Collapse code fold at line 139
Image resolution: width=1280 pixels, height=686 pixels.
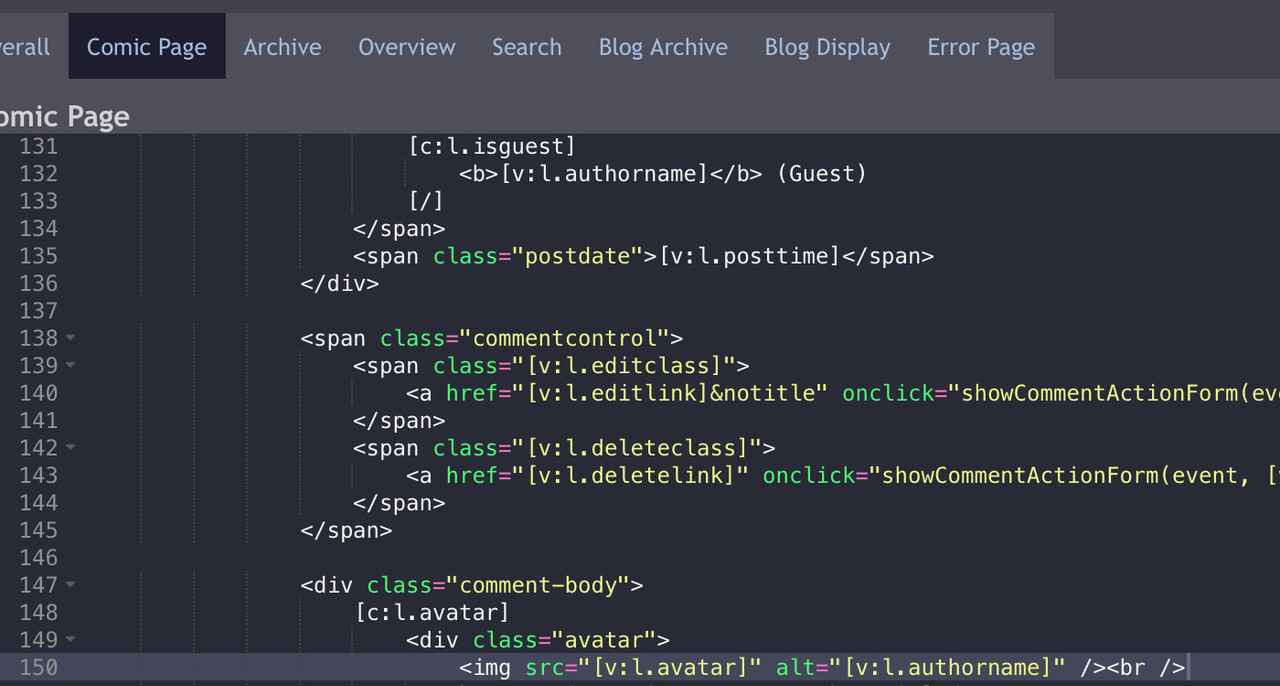pyautogui.click(x=70, y=366)
